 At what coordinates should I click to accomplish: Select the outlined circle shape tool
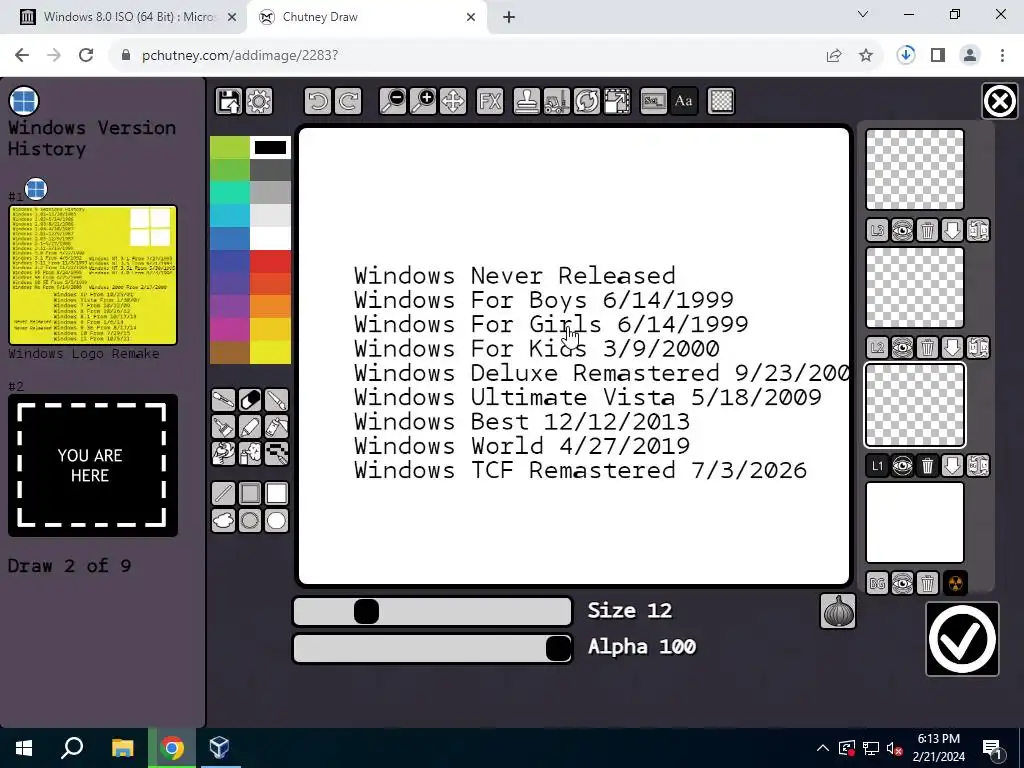(x=250, y=520)
